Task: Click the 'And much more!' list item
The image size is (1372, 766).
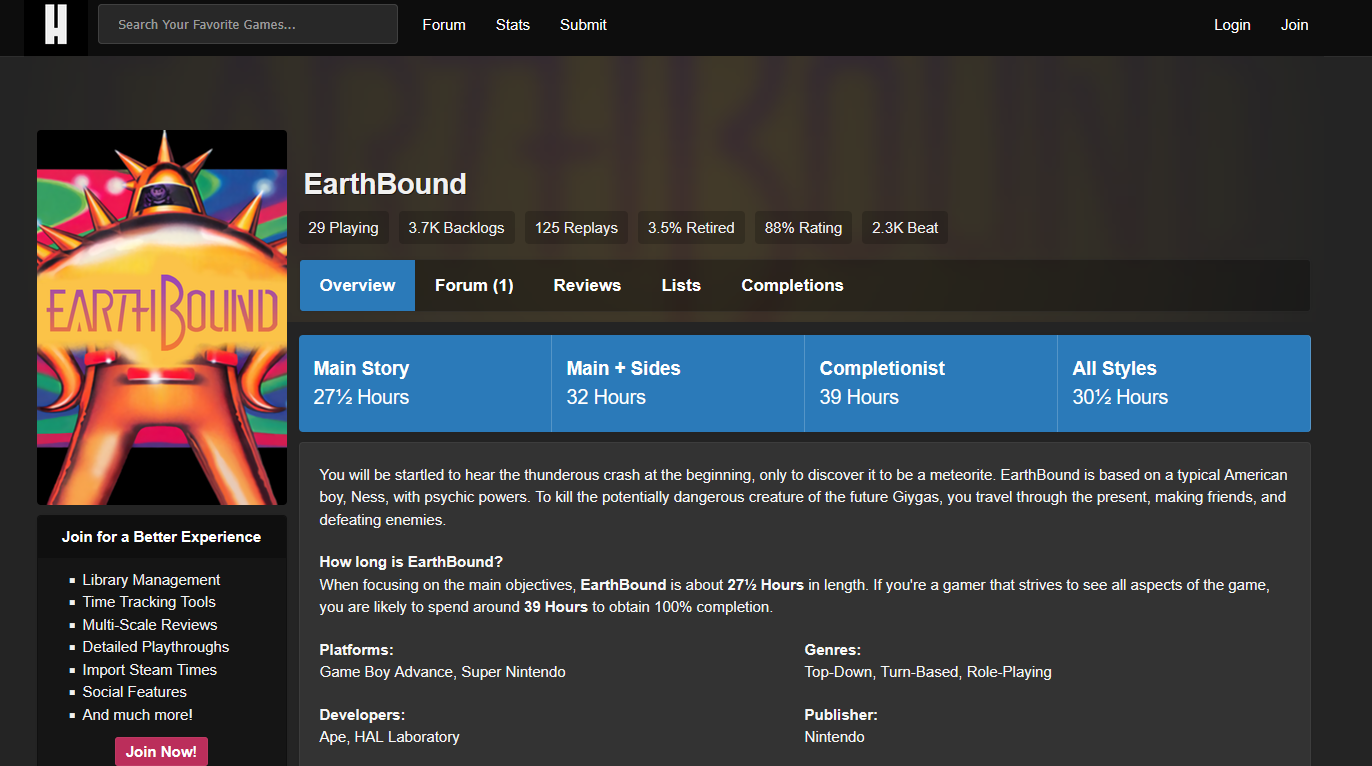Action: pos(137,715)
